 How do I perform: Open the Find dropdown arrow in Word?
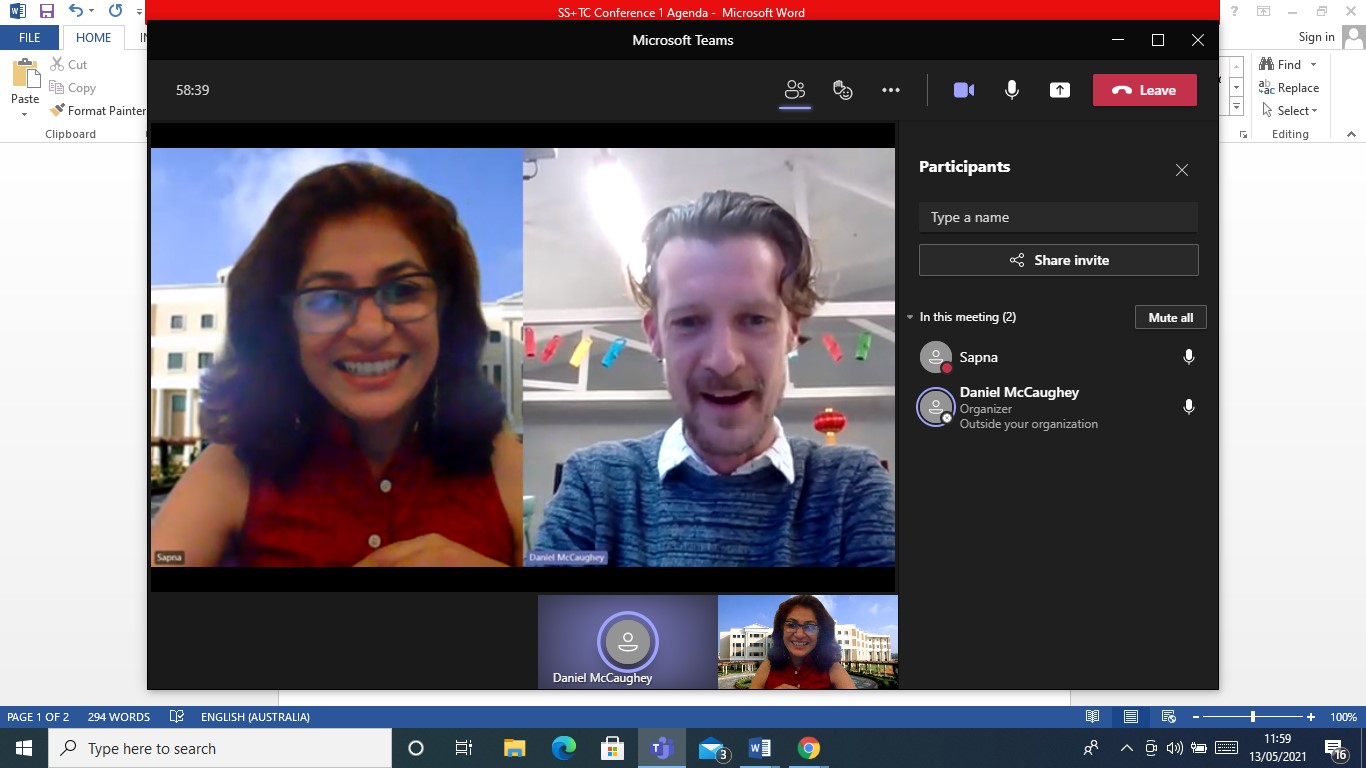point(1313,64)
